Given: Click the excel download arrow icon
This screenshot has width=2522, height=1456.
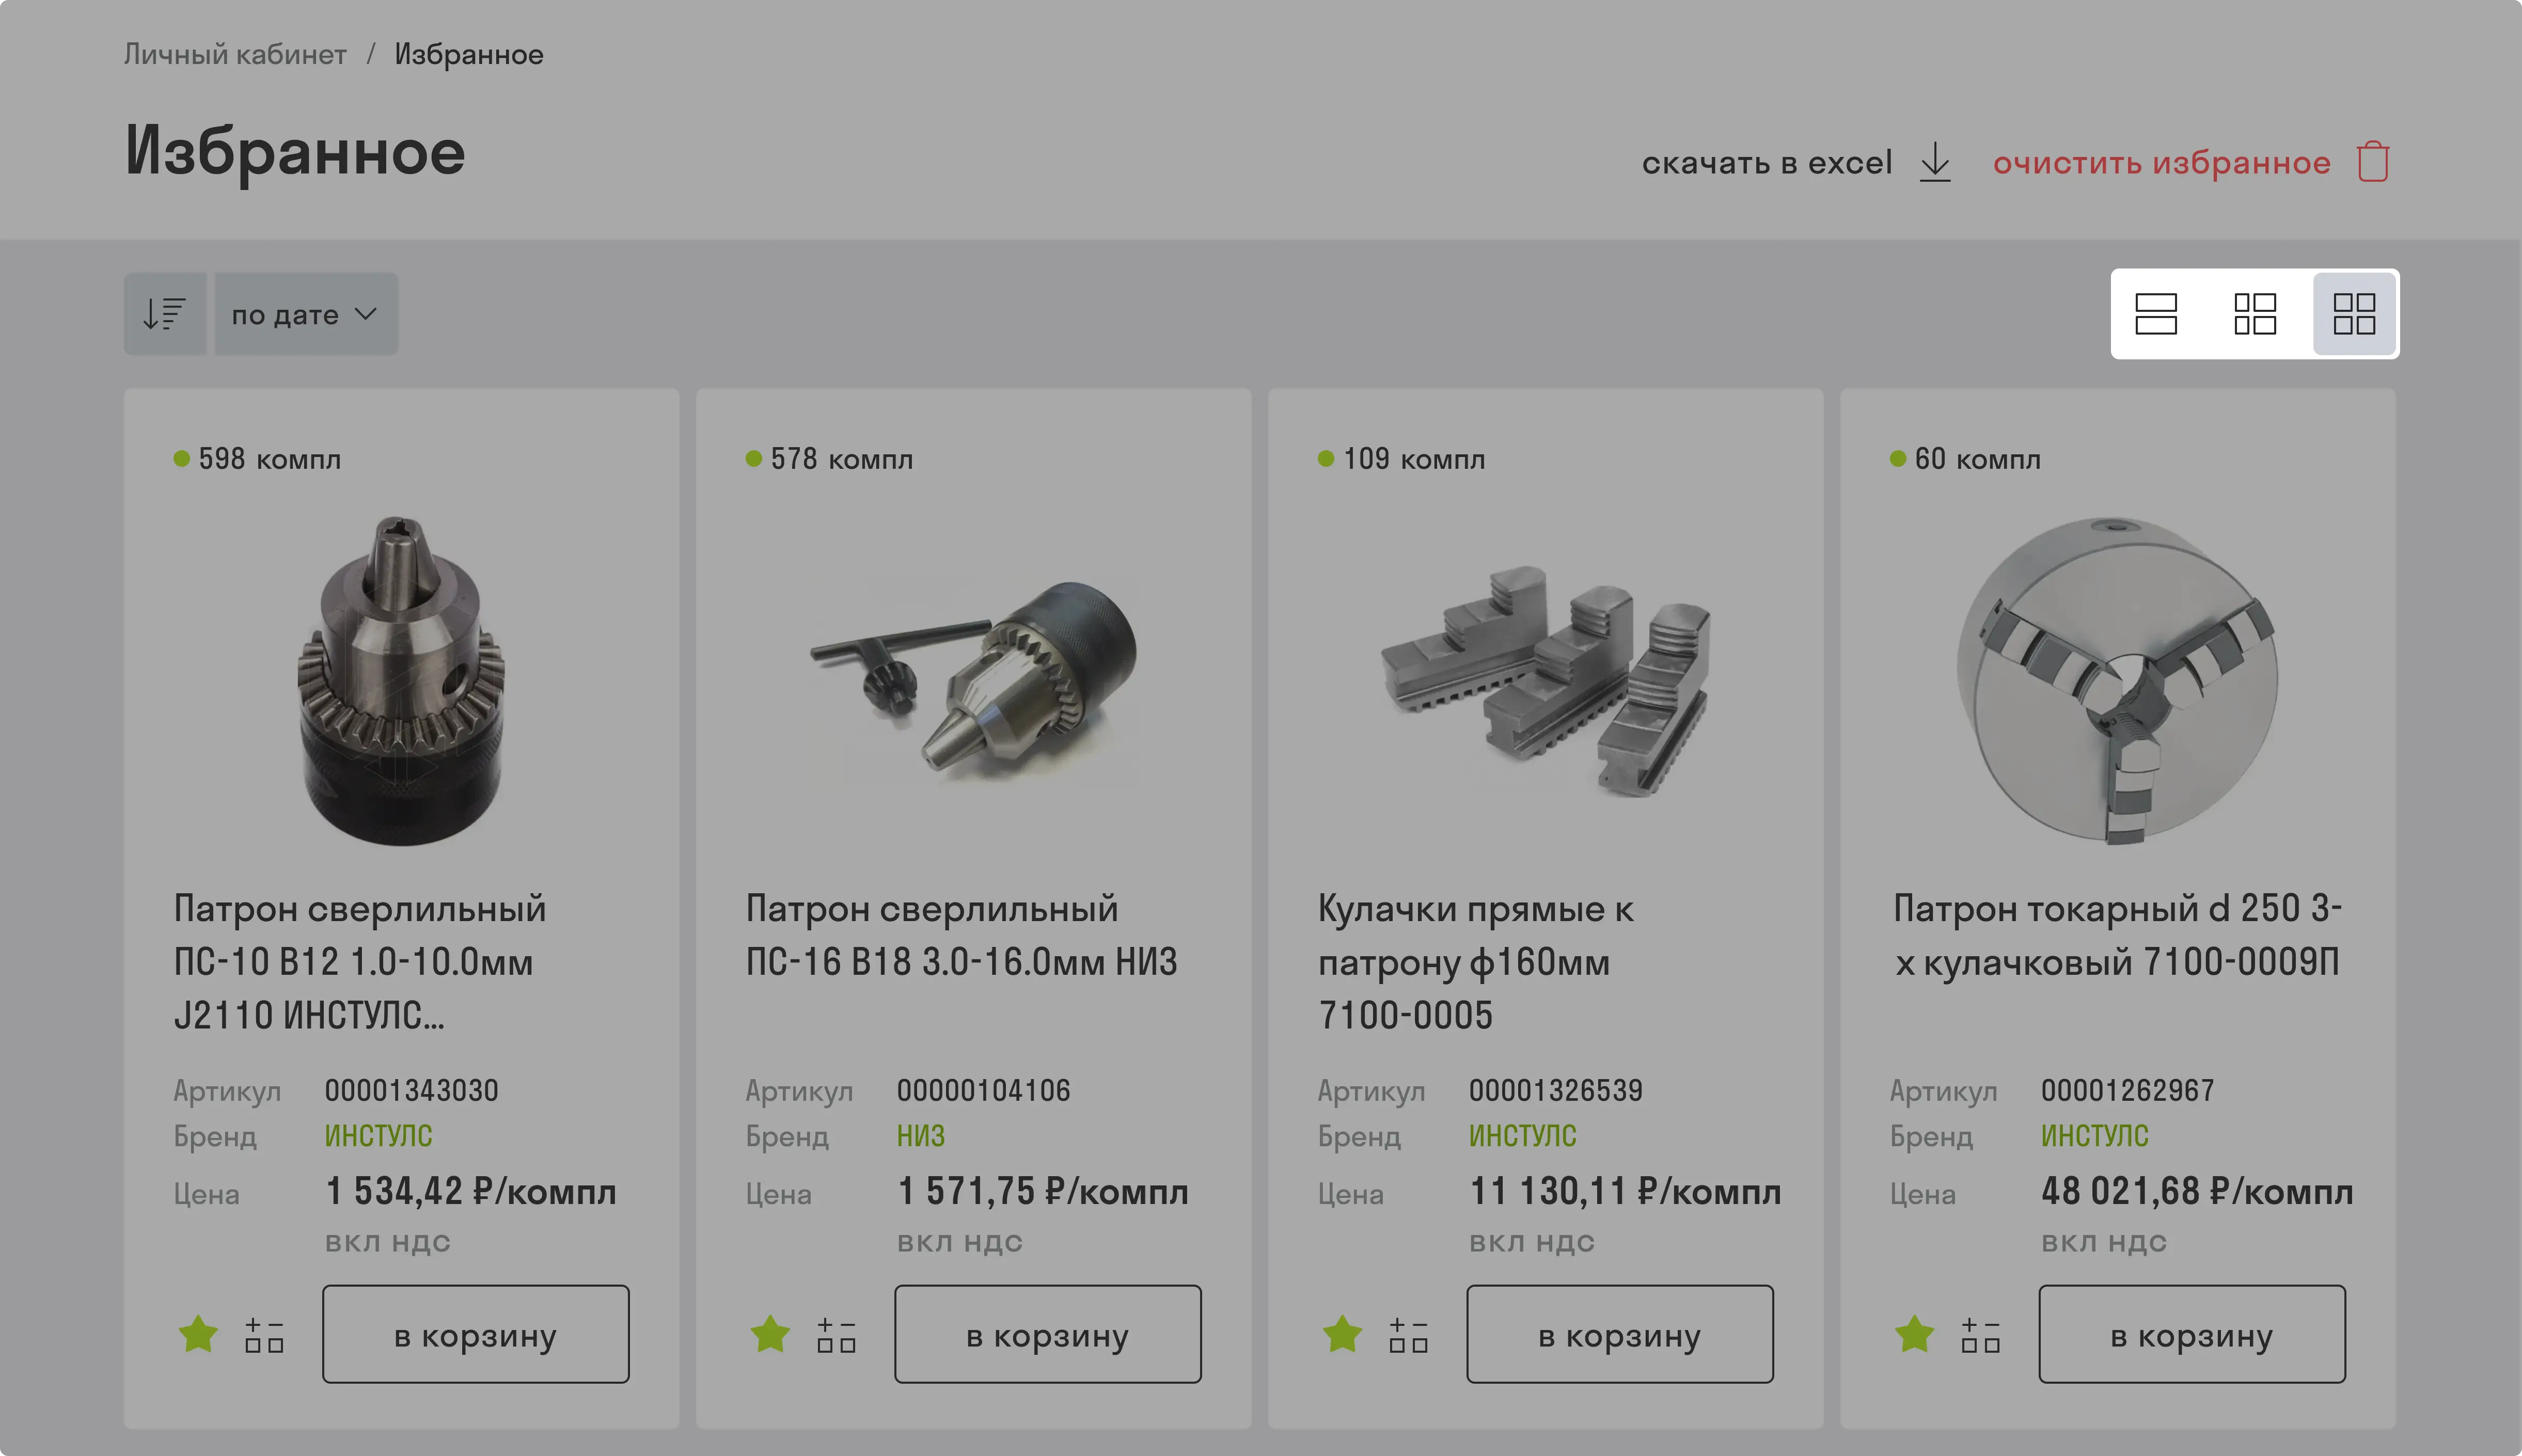Looking at the screenshot, I should [x=1935, y=162].
